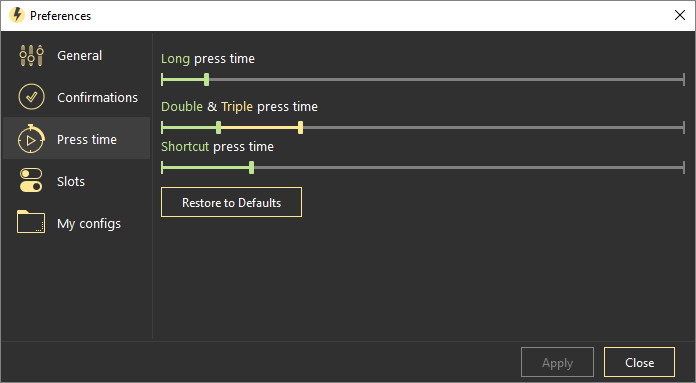Click the green Double press slider handle
The height and width of the screenshot is (383, 696).
coord(218,128)
